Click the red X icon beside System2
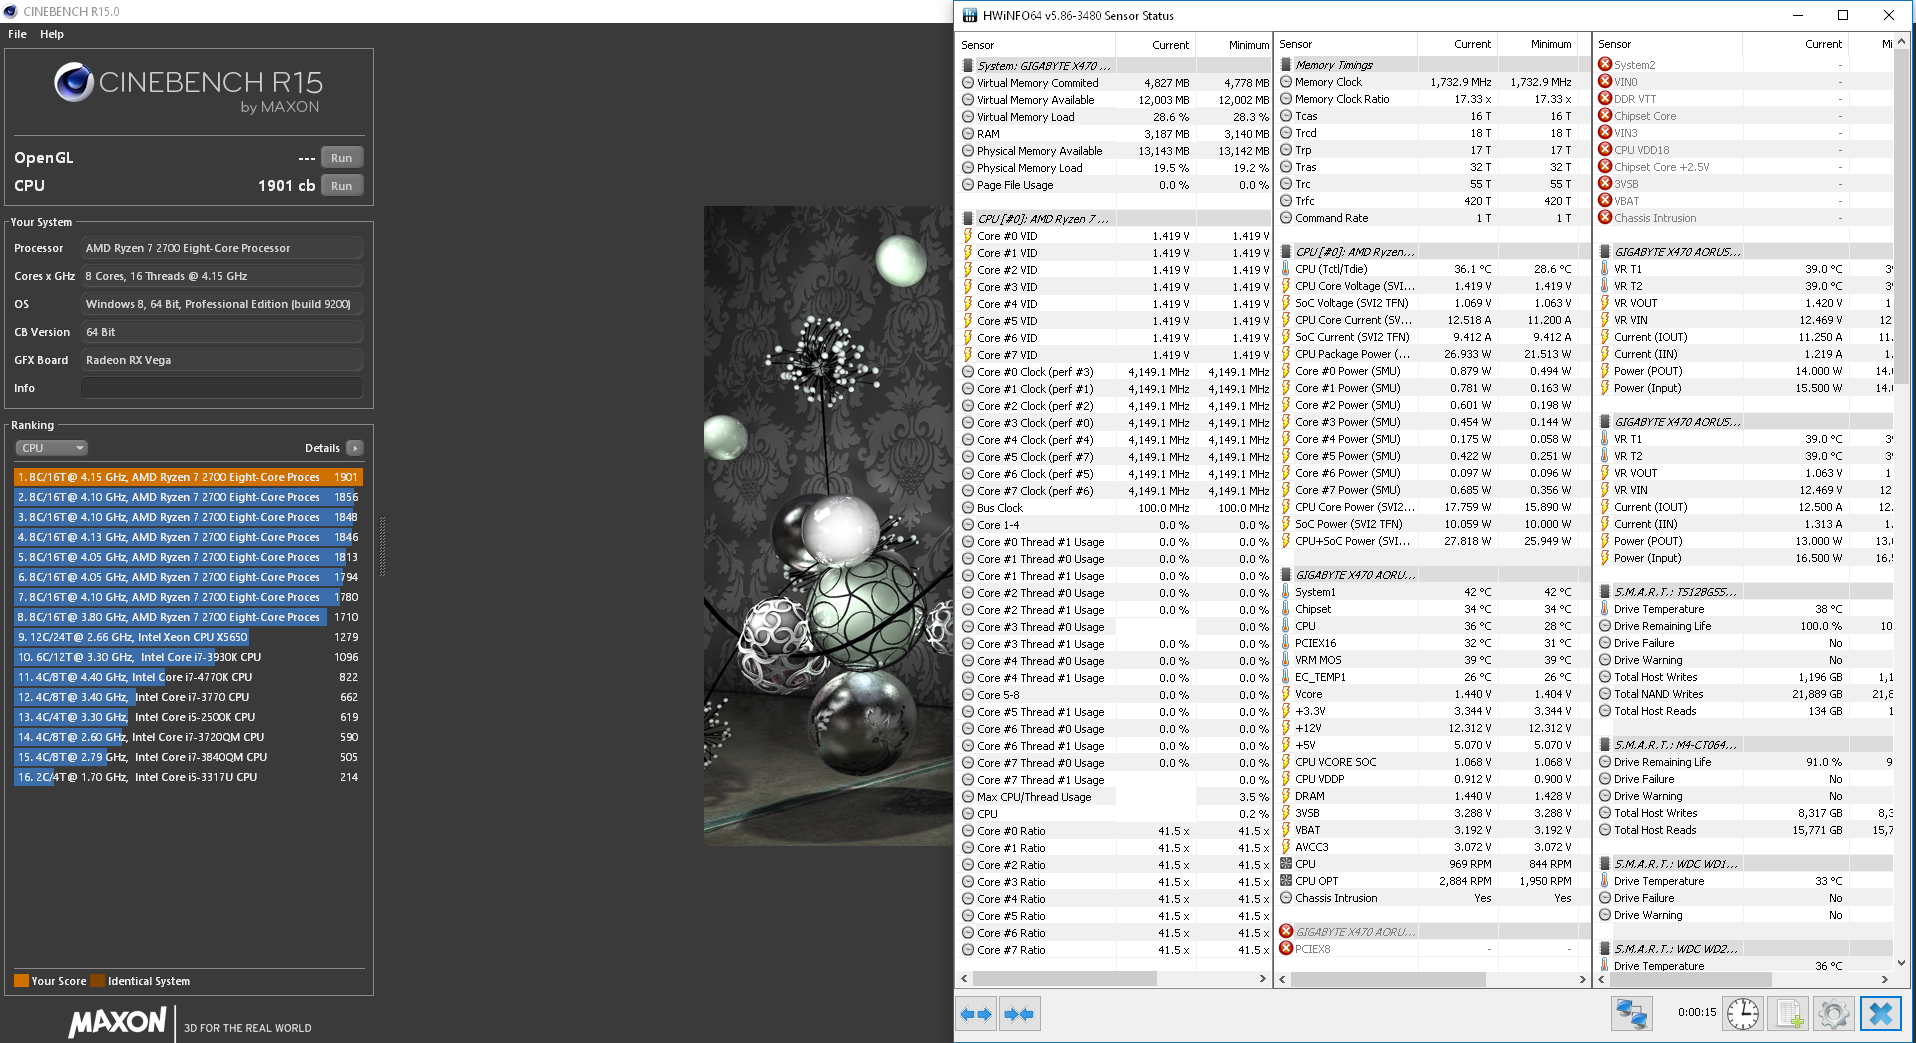This screenshot has width=1916, height=1043. pyautogui.click(x=1605, y=65)
